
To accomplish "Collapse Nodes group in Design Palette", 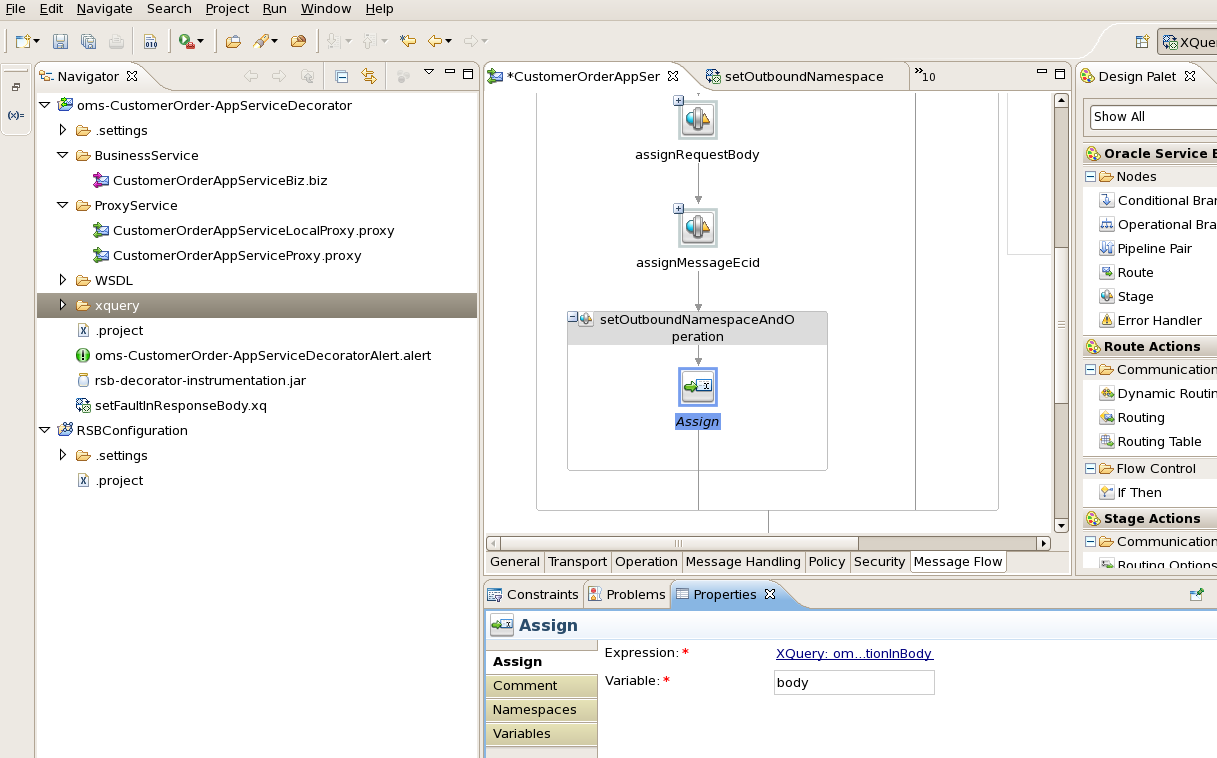I will [1090, 176].
